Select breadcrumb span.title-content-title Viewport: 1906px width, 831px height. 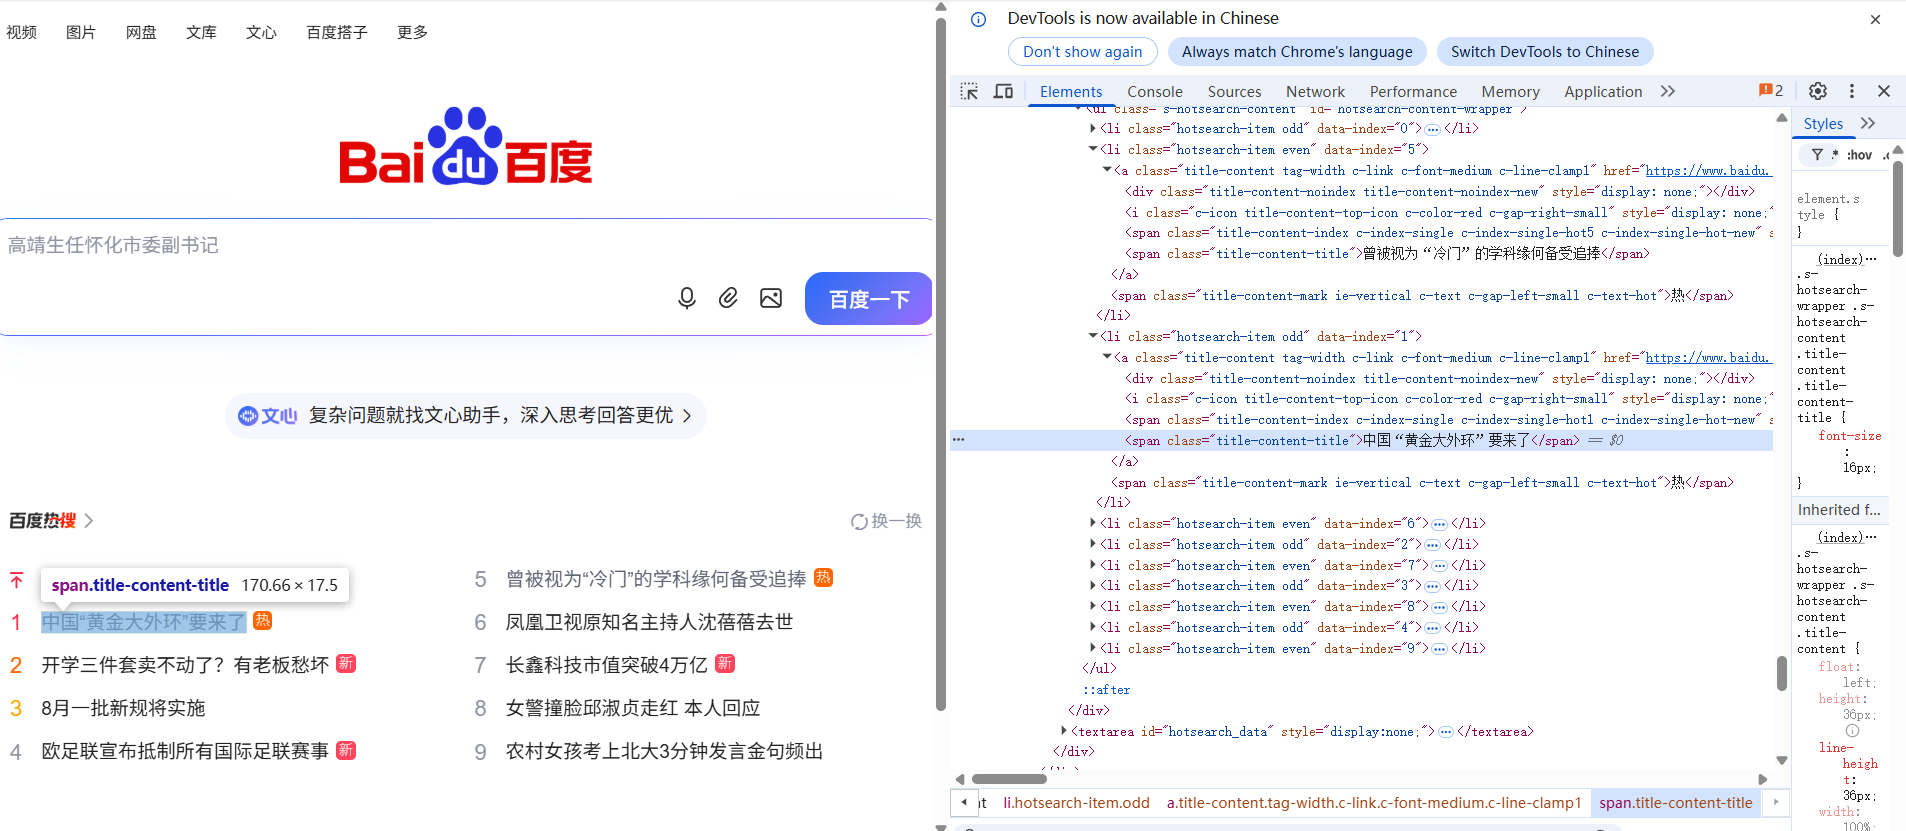click(1675, 803)
